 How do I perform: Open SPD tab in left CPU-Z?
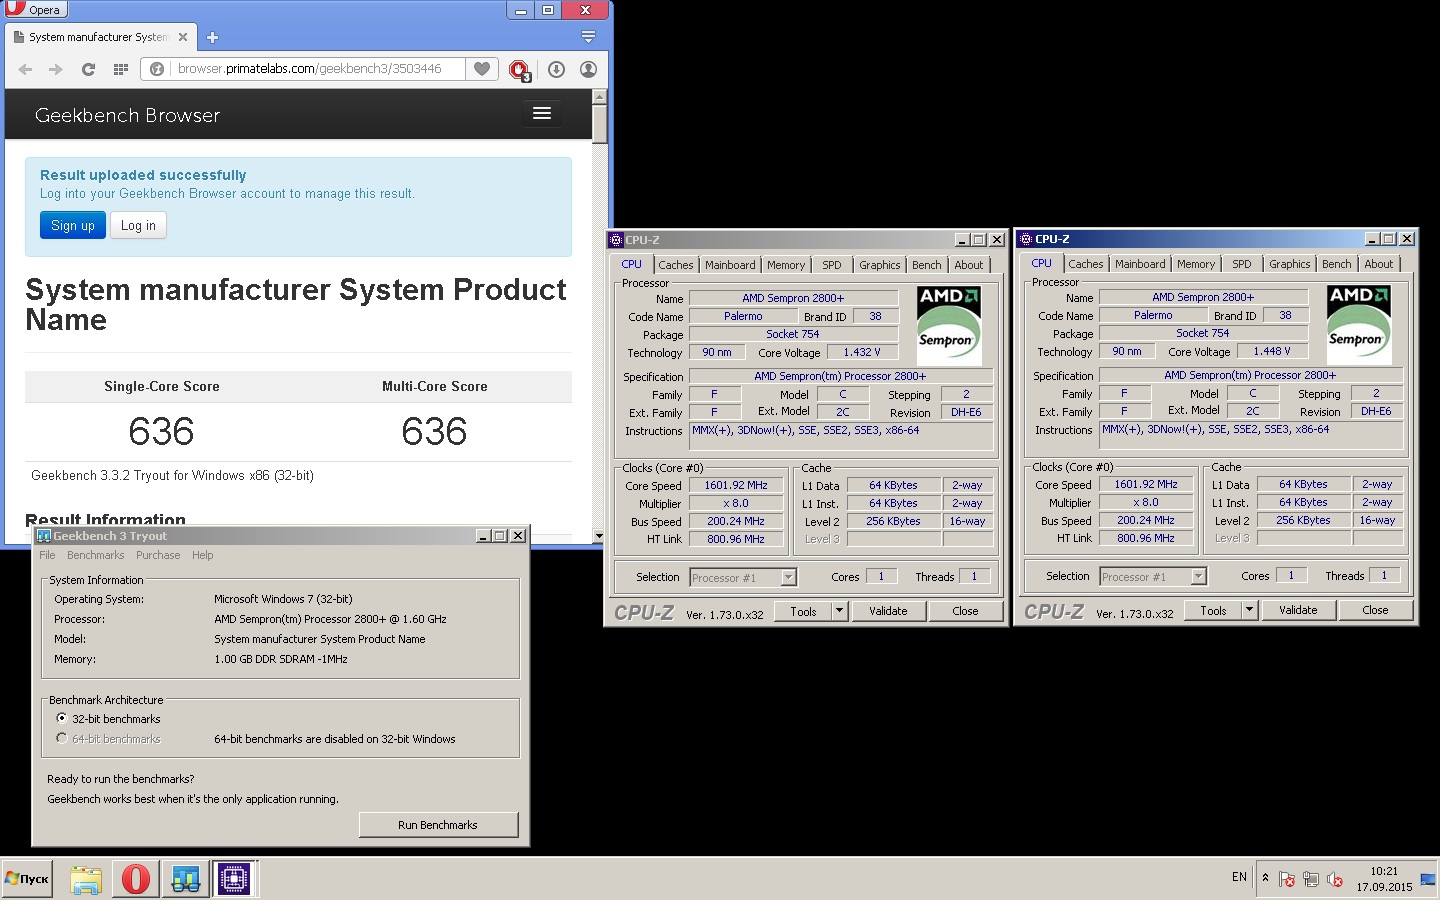[x=832, y=265]
